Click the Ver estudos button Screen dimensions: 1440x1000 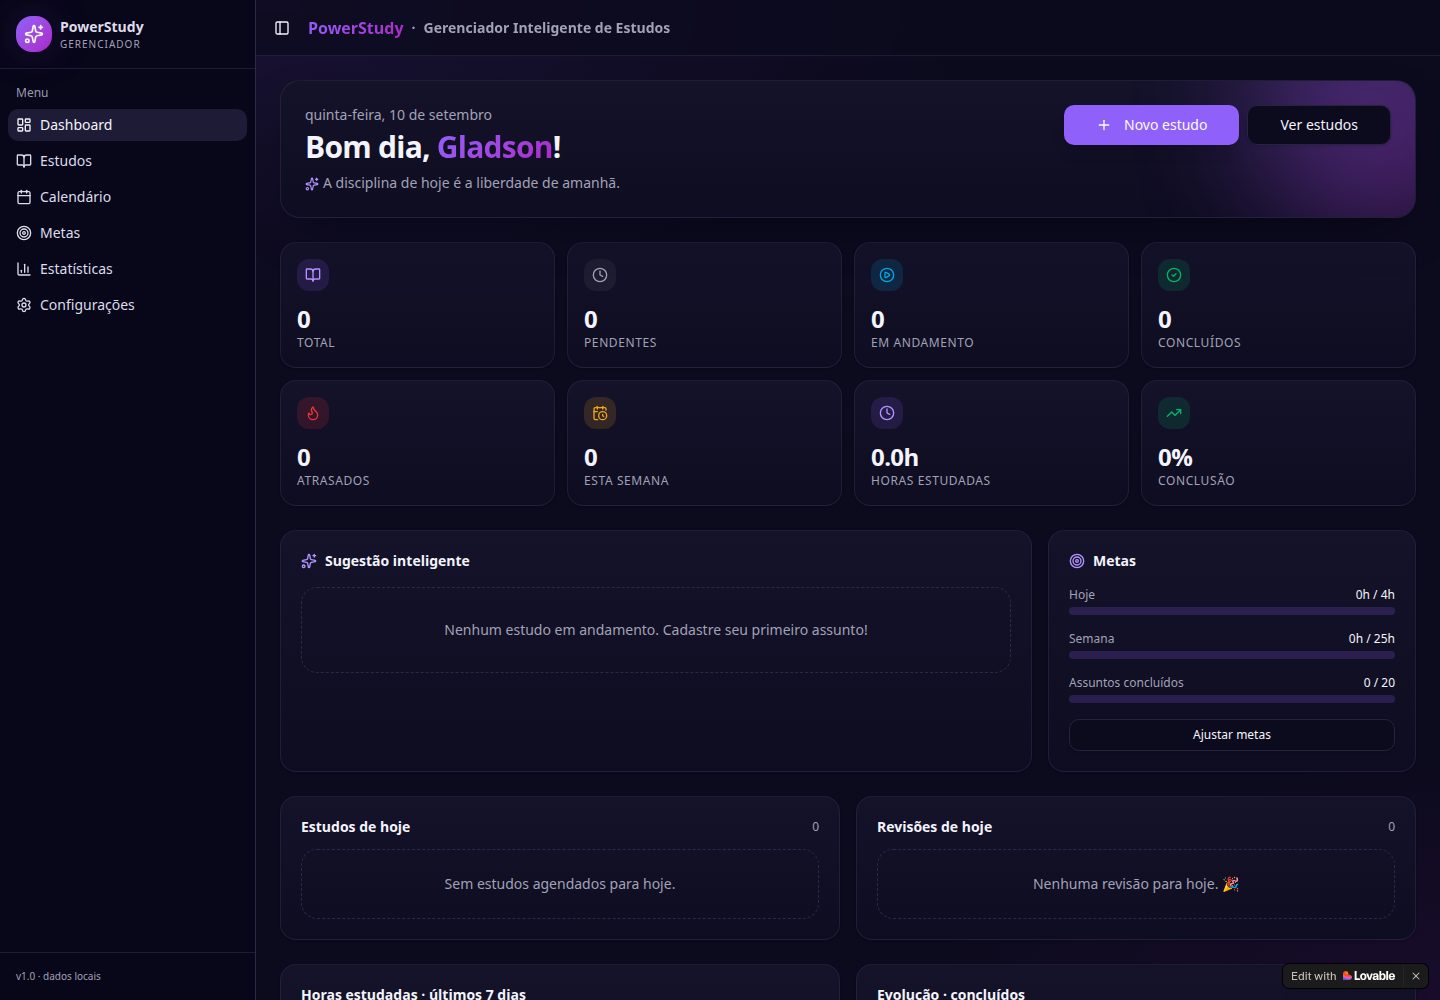pyautogui.click(x=1319, y=125)
